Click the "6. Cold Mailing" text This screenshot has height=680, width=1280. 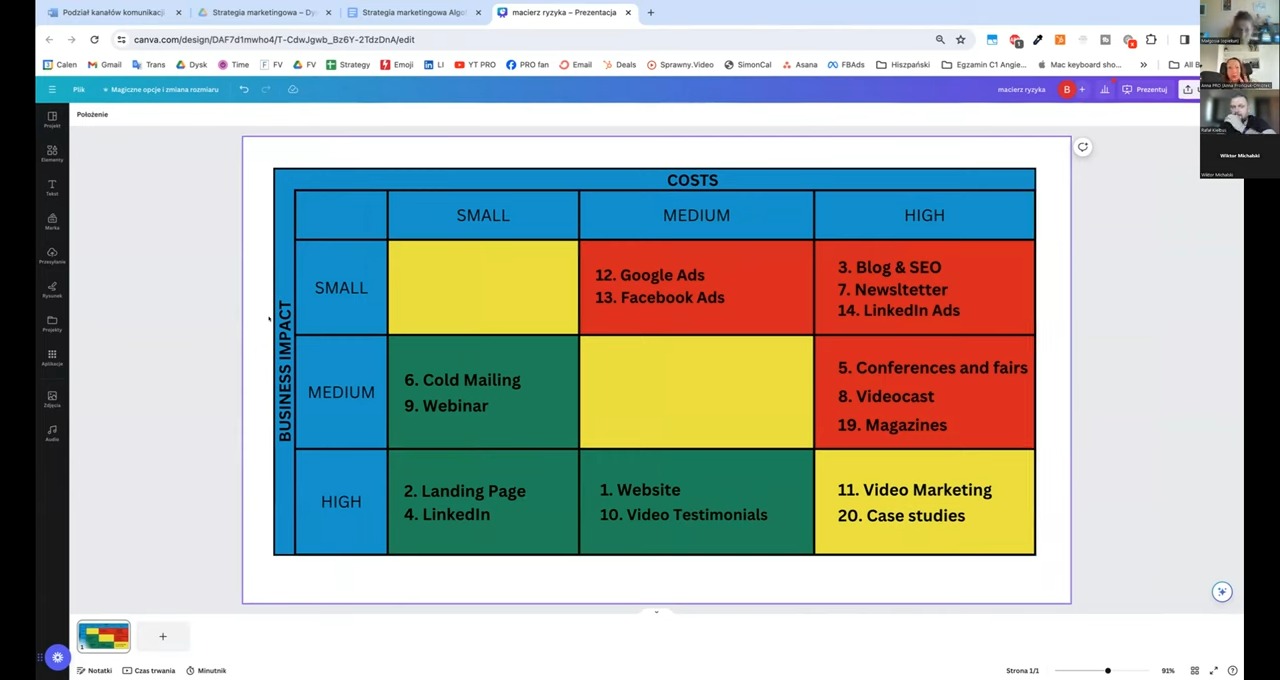[462, 380]
